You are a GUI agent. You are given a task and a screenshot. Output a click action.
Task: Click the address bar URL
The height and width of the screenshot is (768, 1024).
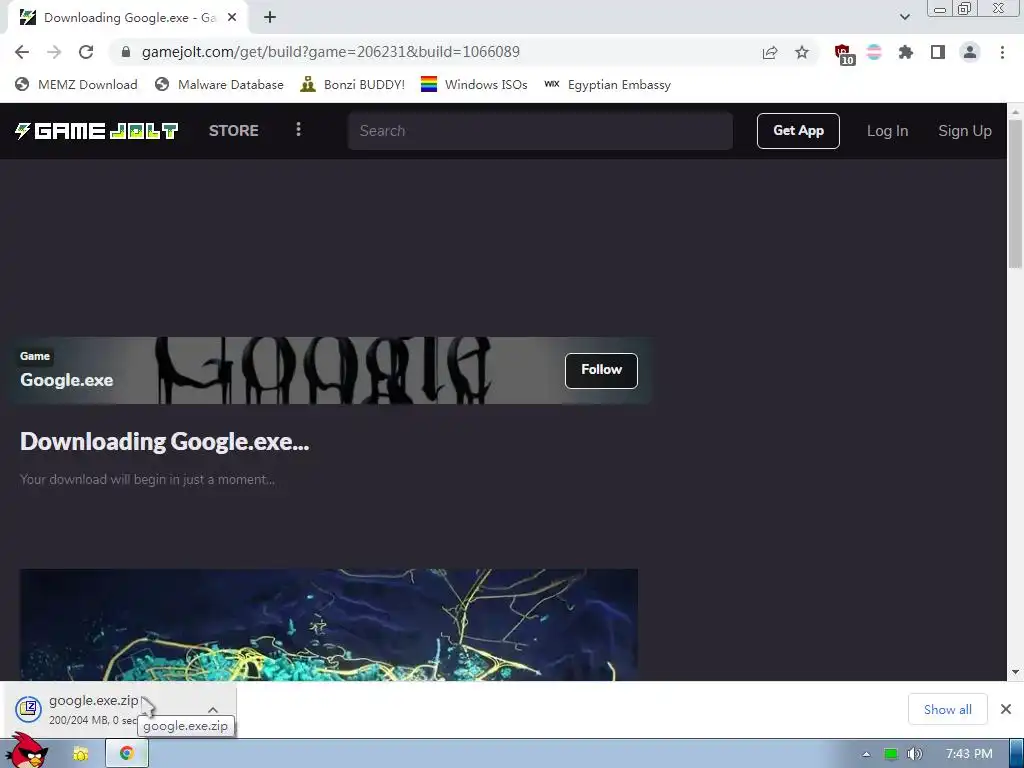click(x=330, y=52)
